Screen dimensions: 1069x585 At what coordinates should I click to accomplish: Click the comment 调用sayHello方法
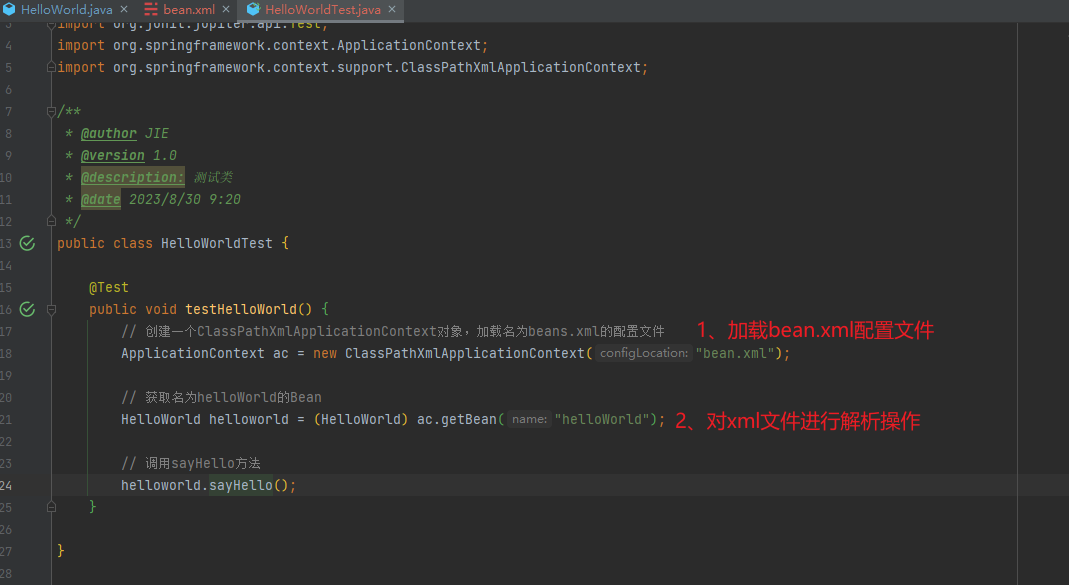coord(191,464)
